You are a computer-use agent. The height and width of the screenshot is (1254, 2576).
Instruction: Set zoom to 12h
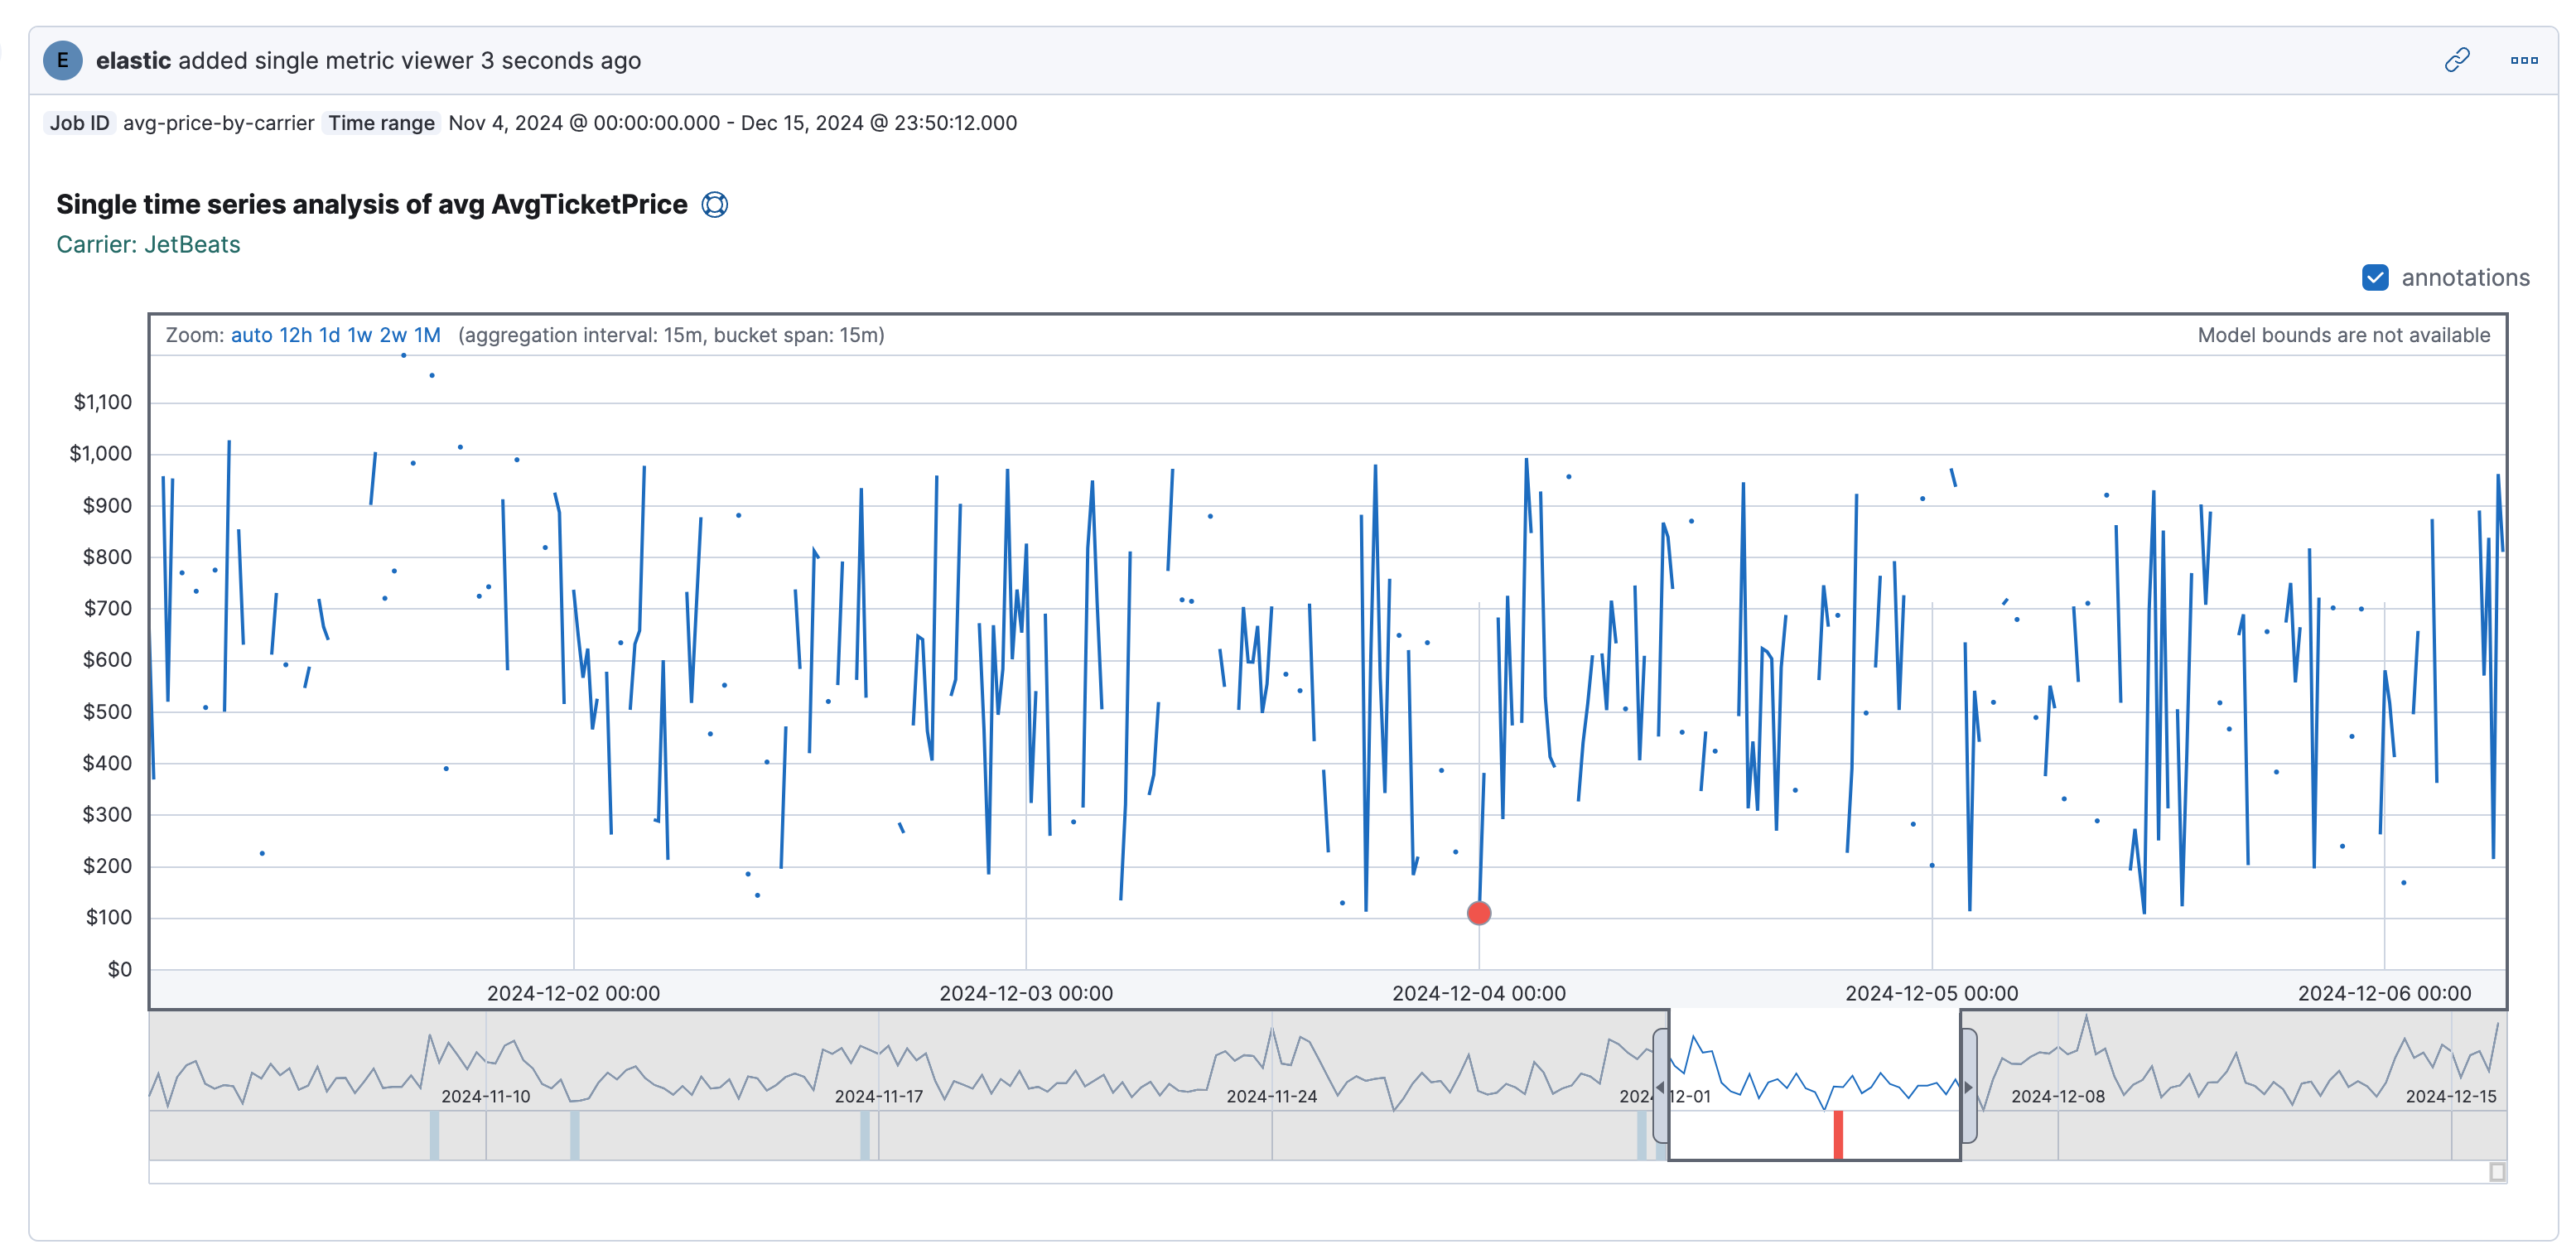coord(295,335)
